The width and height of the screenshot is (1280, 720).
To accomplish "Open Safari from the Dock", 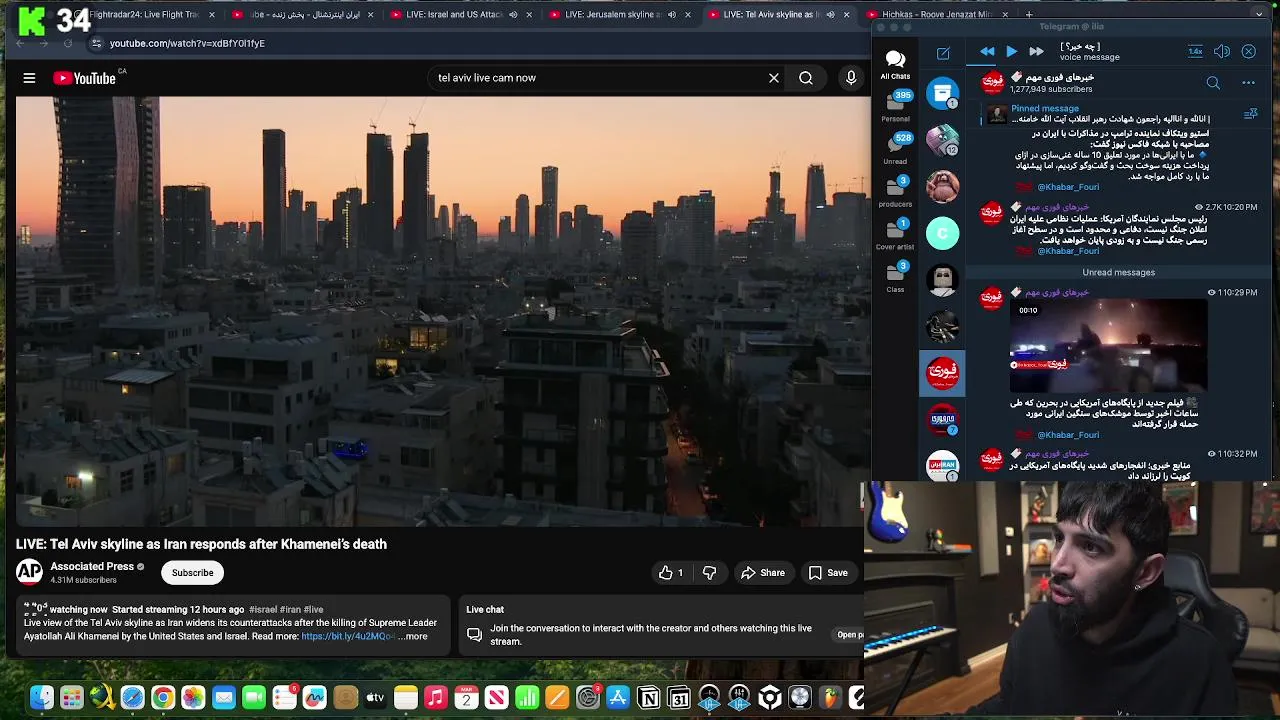I will (x=132, y=698).
